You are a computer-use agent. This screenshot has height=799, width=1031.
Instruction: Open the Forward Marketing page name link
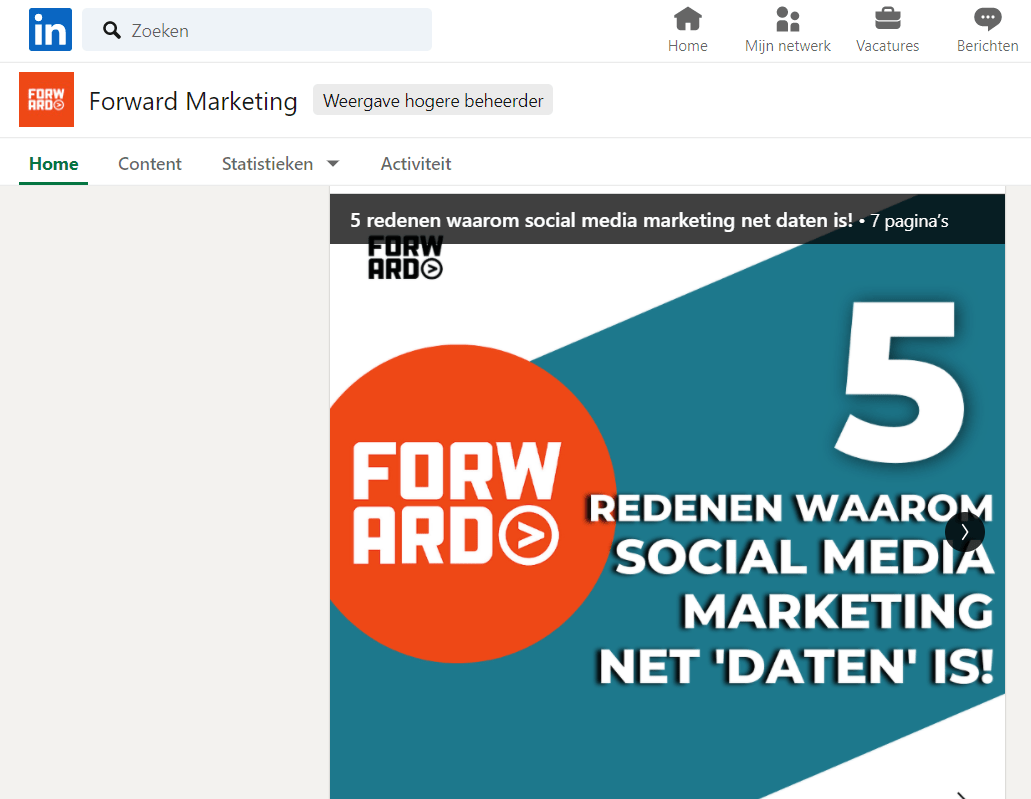pyautogui.click(x=193, y=101)
